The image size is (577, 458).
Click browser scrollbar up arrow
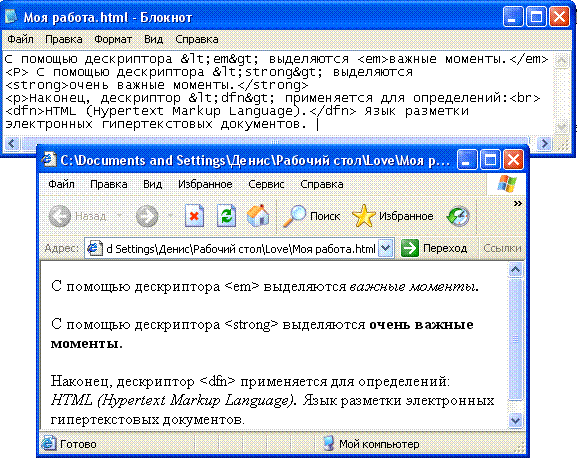click(515, 270)
